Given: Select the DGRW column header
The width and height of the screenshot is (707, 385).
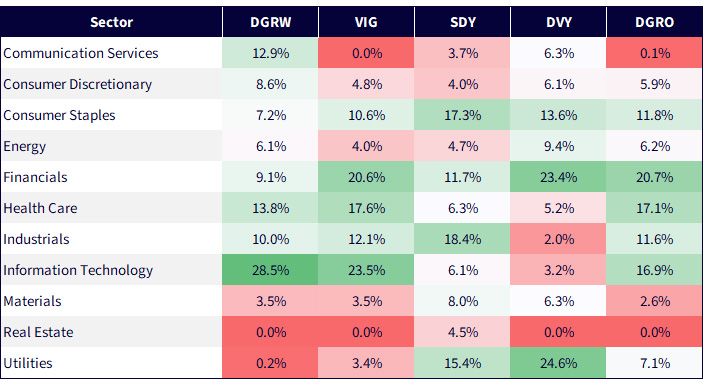Looking at the screenshot, I should pyautogui.click(x=271, y=22).
